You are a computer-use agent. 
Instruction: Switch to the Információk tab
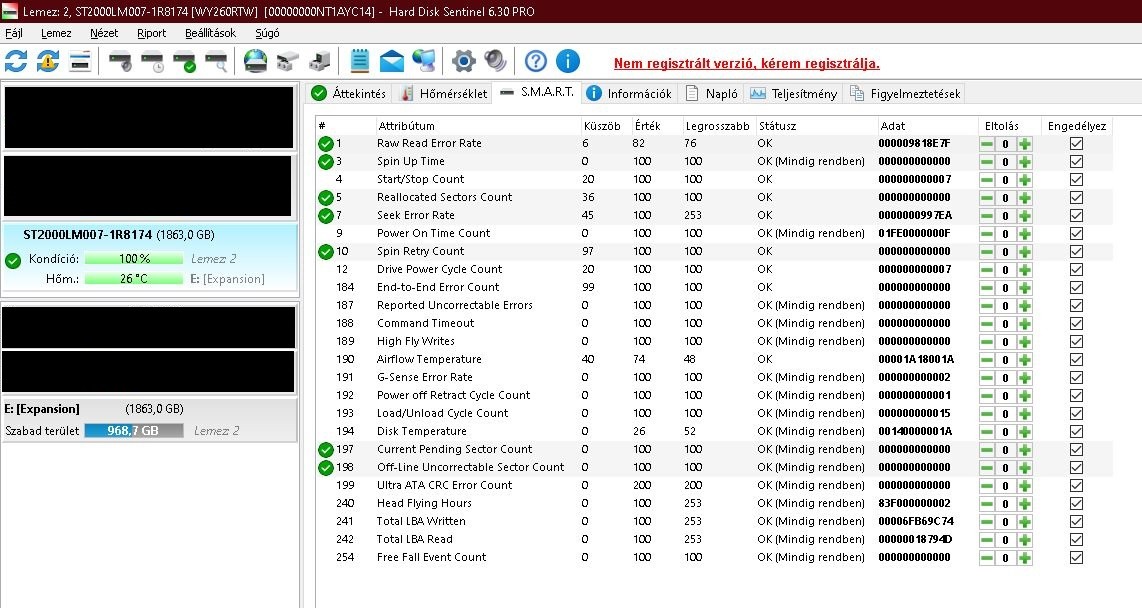click(x=629, y=93)
